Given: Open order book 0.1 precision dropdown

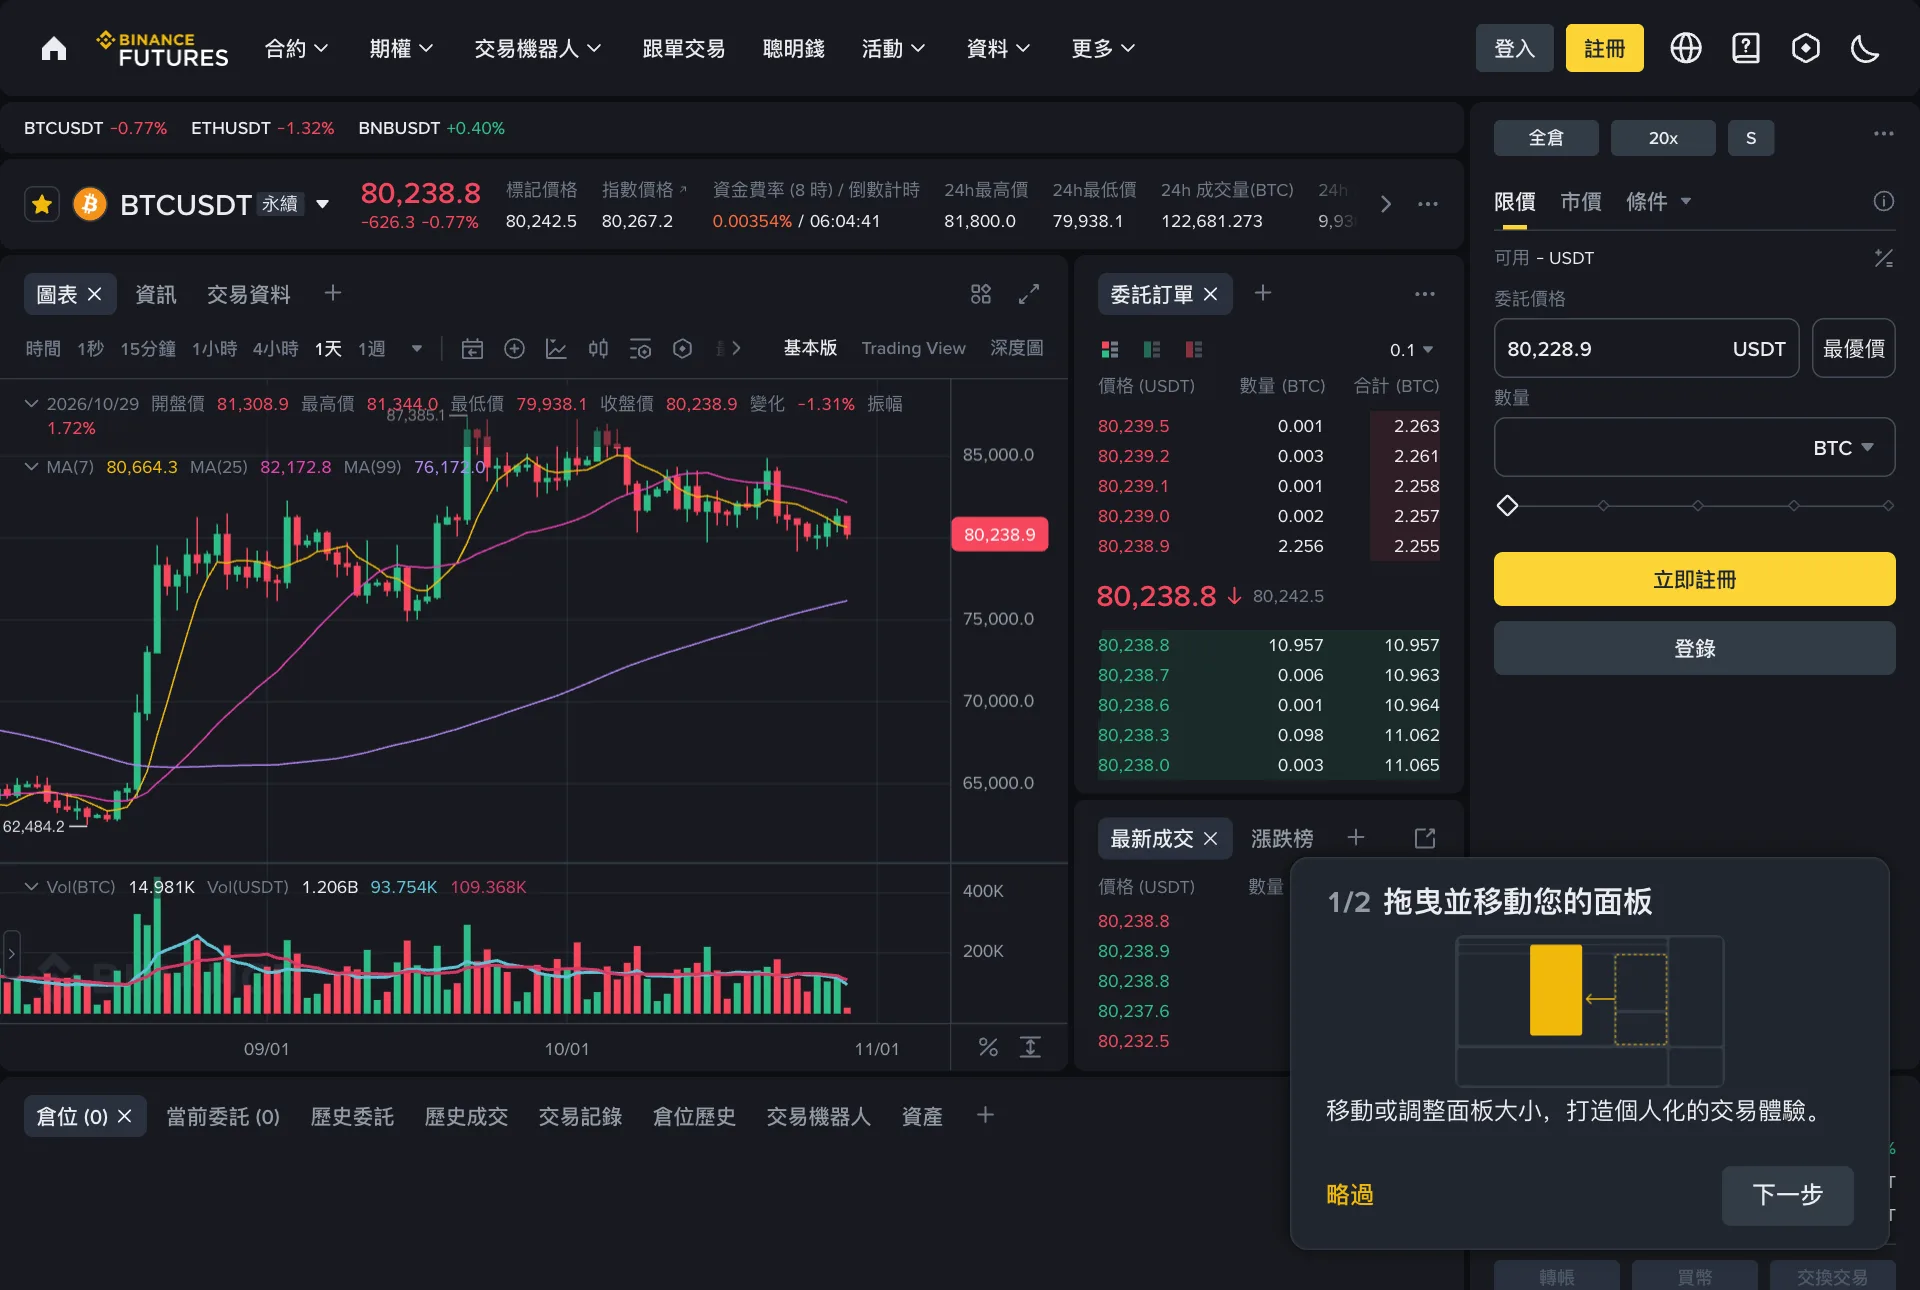Looking at the screenshot, I should click(1411, 349).
